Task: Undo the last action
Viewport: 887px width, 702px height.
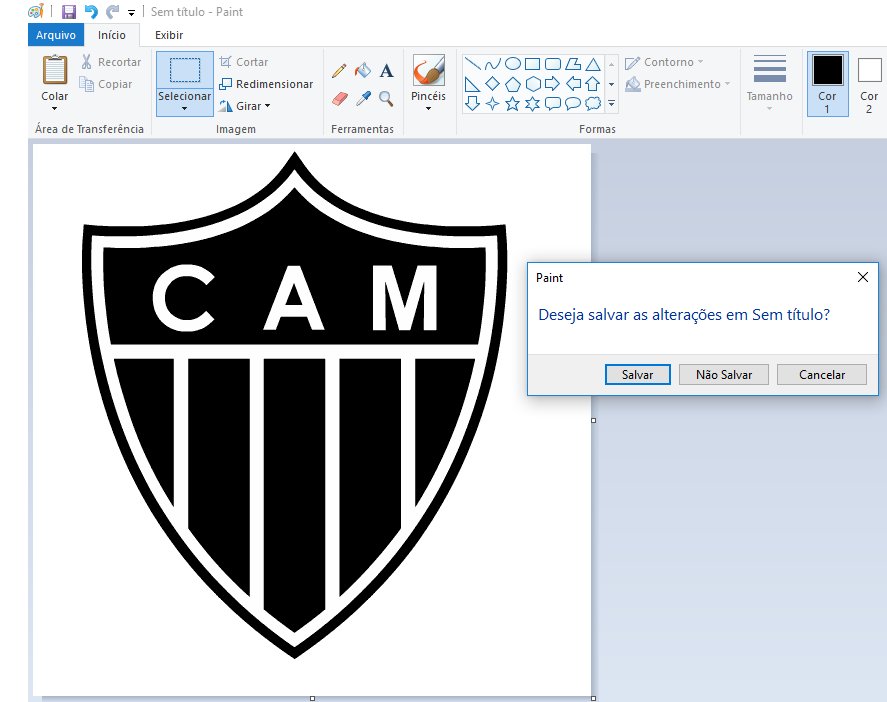Action: coord(91,12)
